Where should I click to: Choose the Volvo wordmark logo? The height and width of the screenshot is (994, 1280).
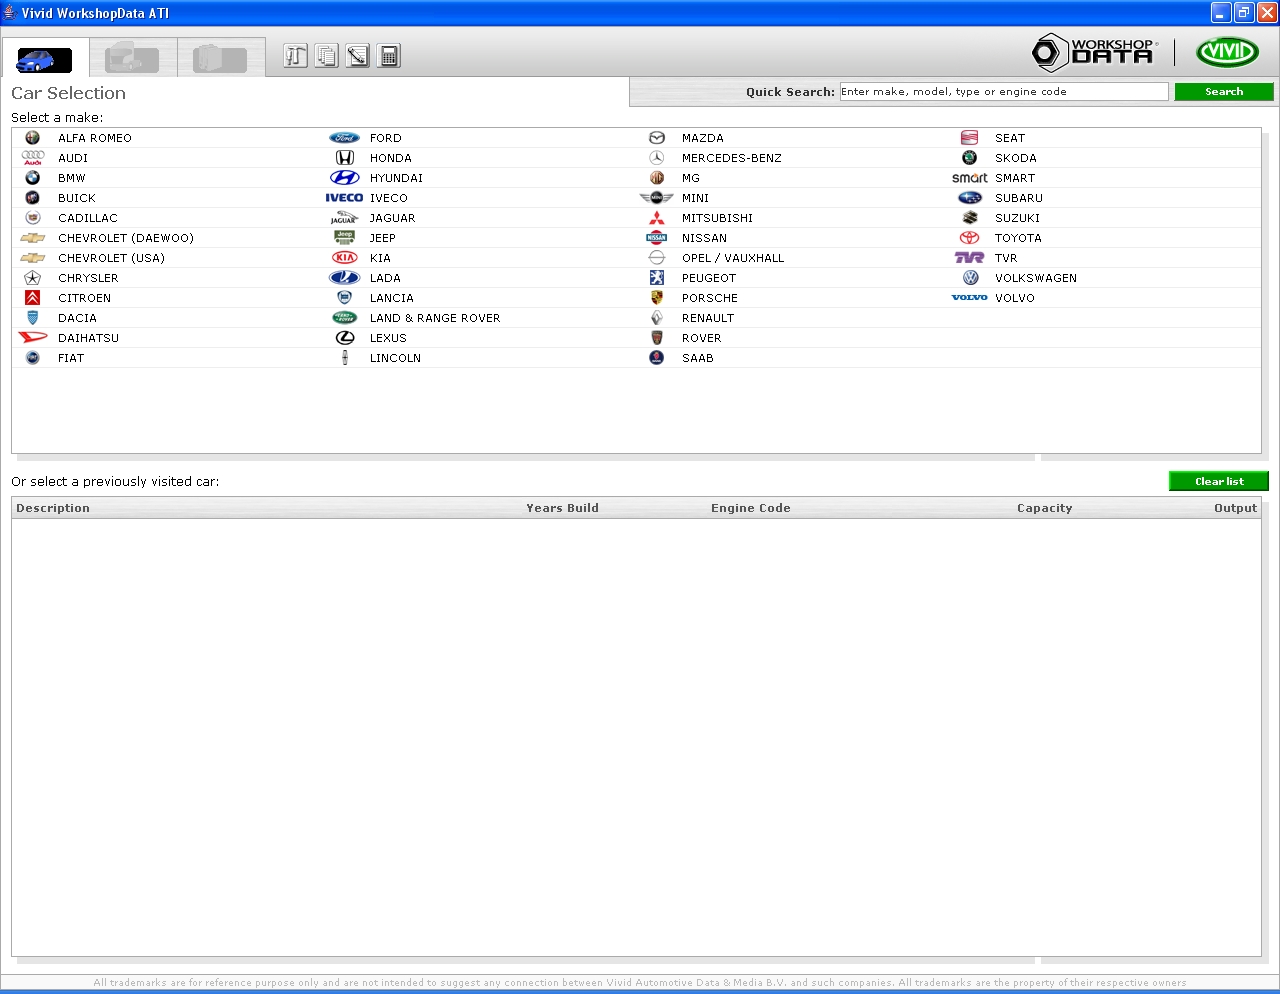[x=969, y=298]
